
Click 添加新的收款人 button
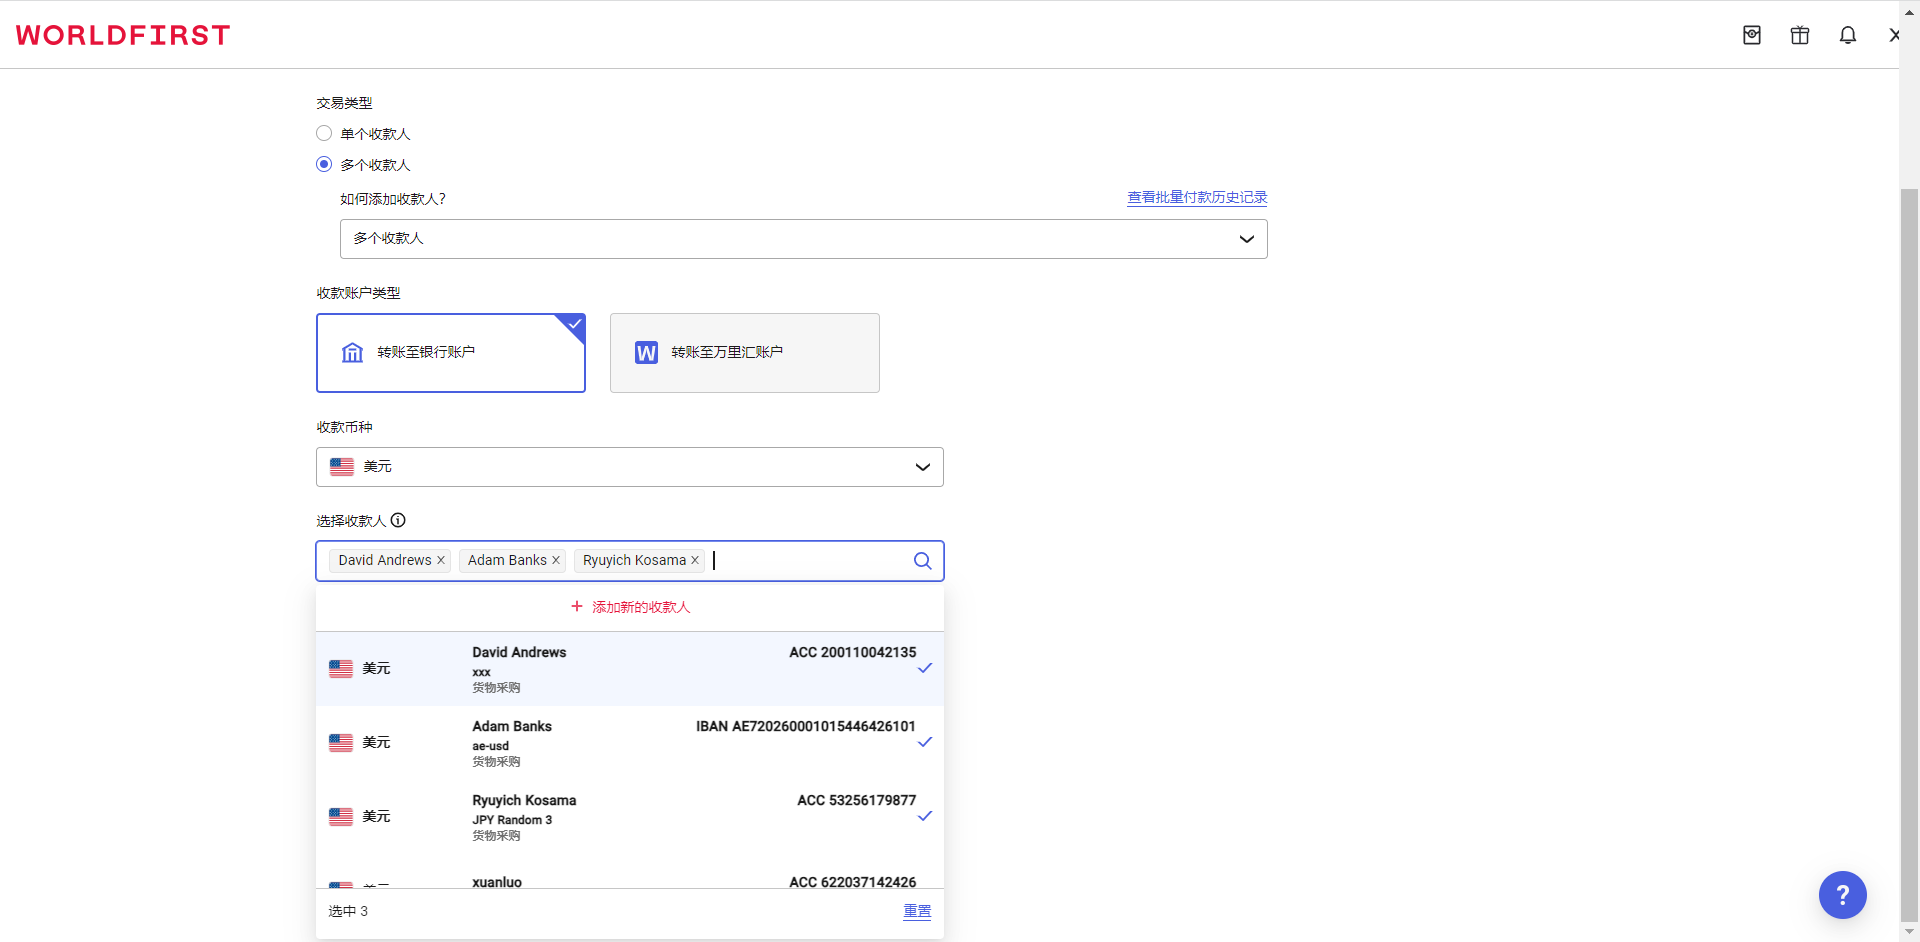[630, 607]
